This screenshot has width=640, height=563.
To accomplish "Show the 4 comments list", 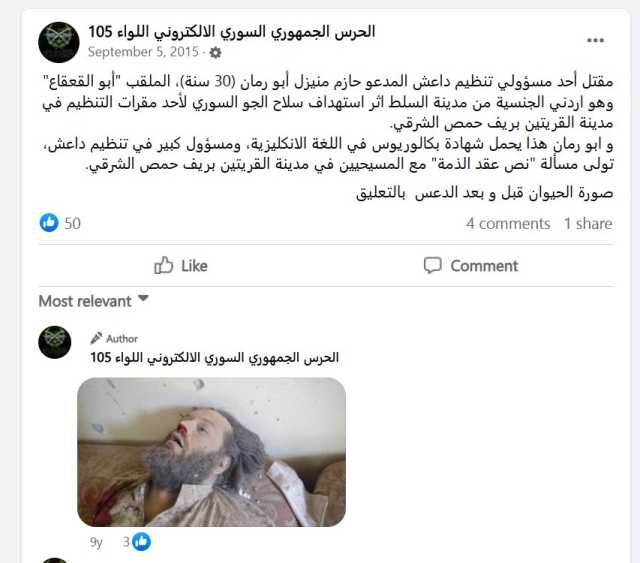I will (x=508, y=223).
